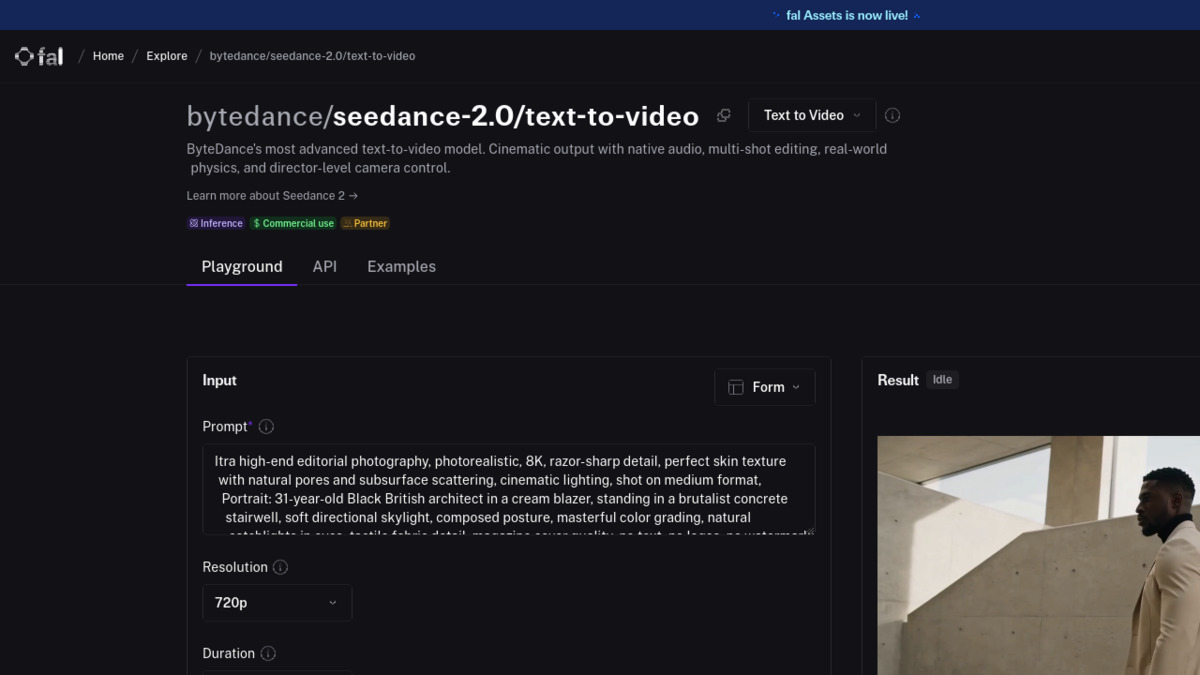Click the Inference tag
The width and height of the screenshot is (1200, 675).
pos(216,223)
